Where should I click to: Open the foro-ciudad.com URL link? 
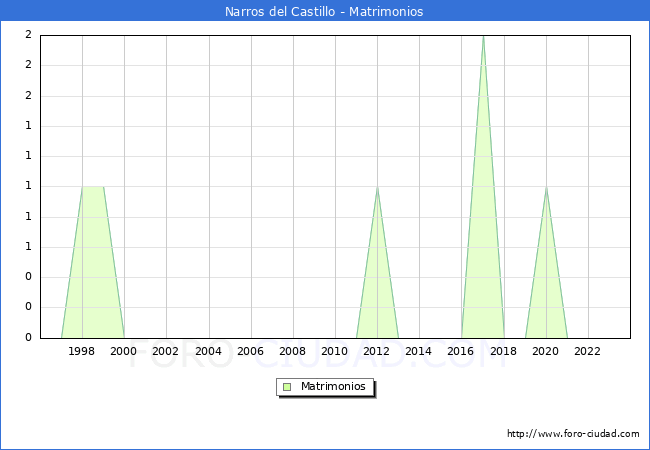573,434
